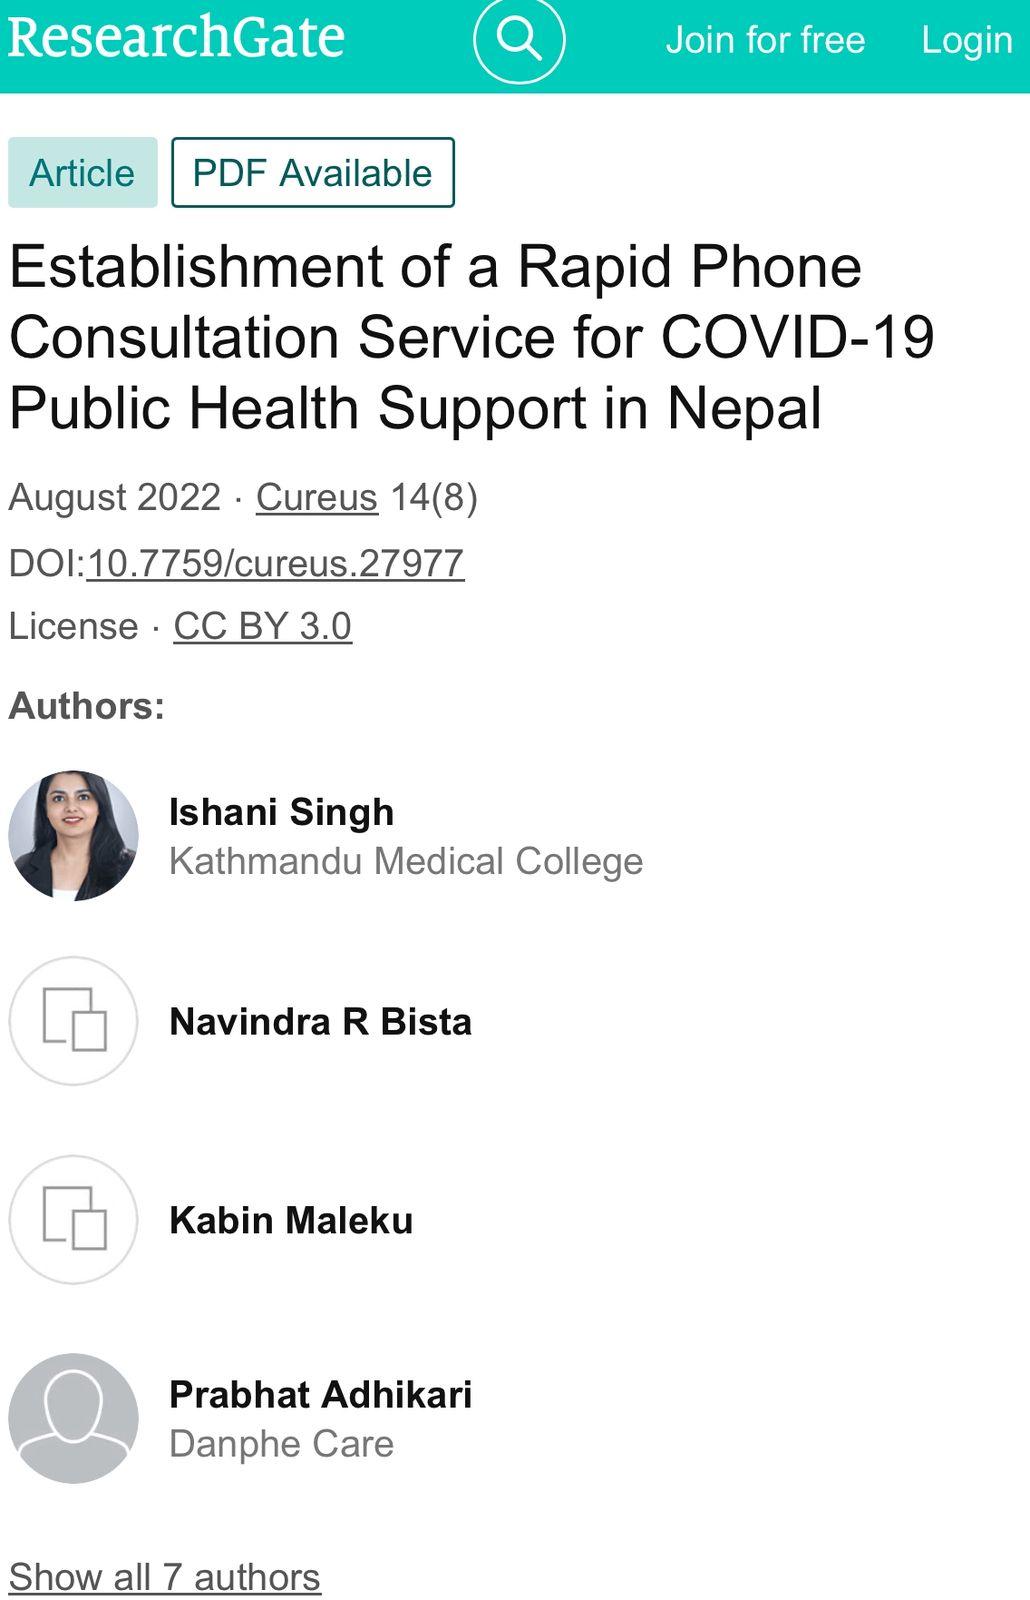Click the PDF Available button
The width and height of the screenshot is (1030, 1600).
[x=312, y=173]
